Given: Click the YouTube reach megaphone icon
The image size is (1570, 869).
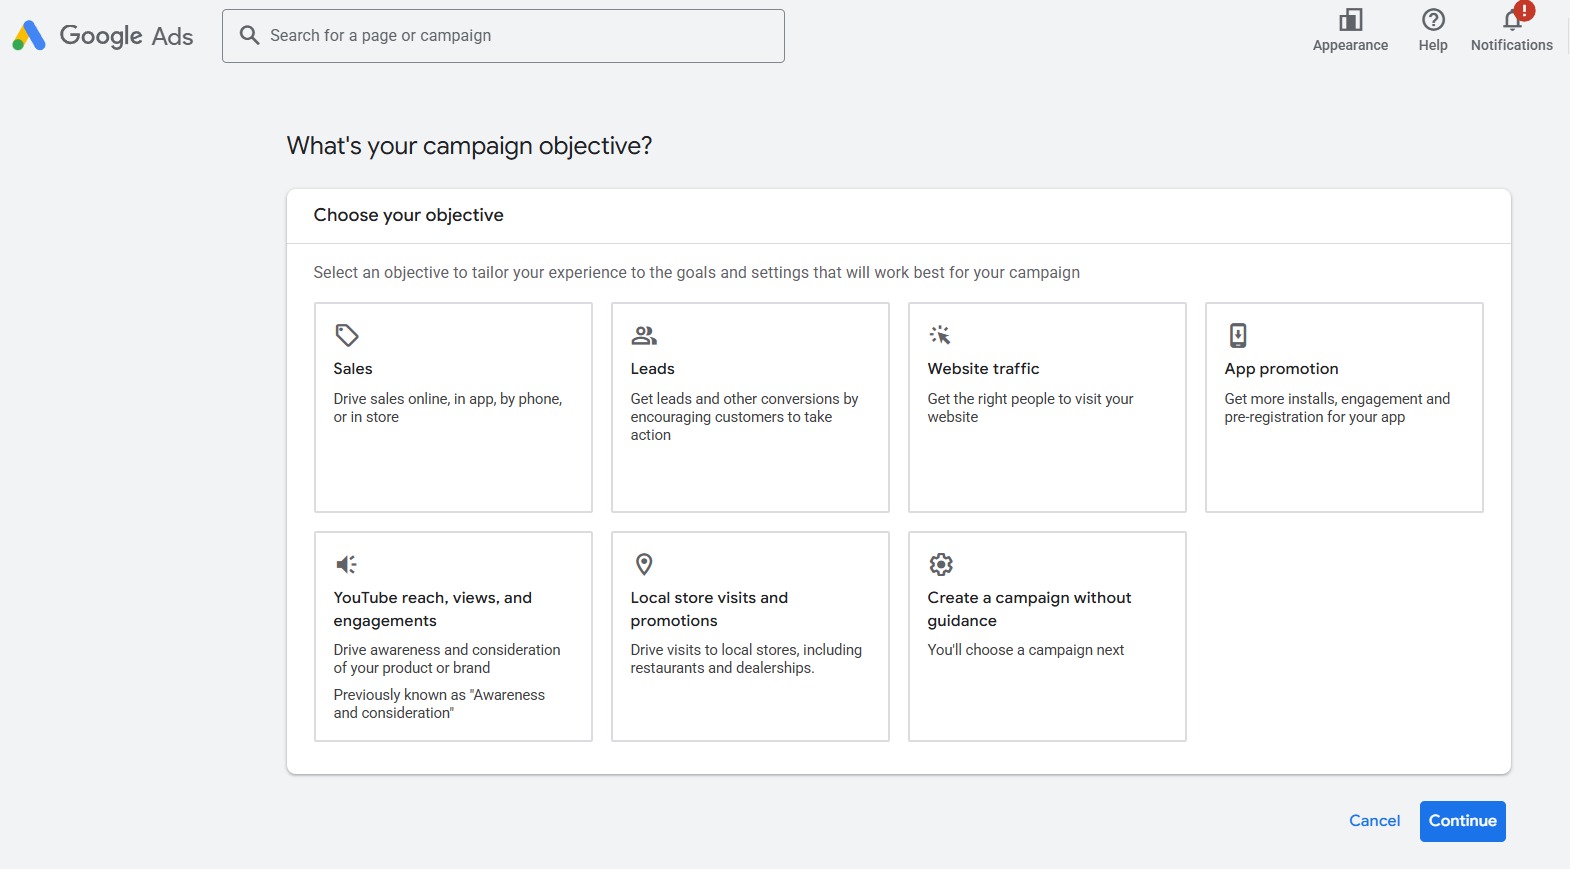Looking at the screenshot, I should tap(346, 564).
